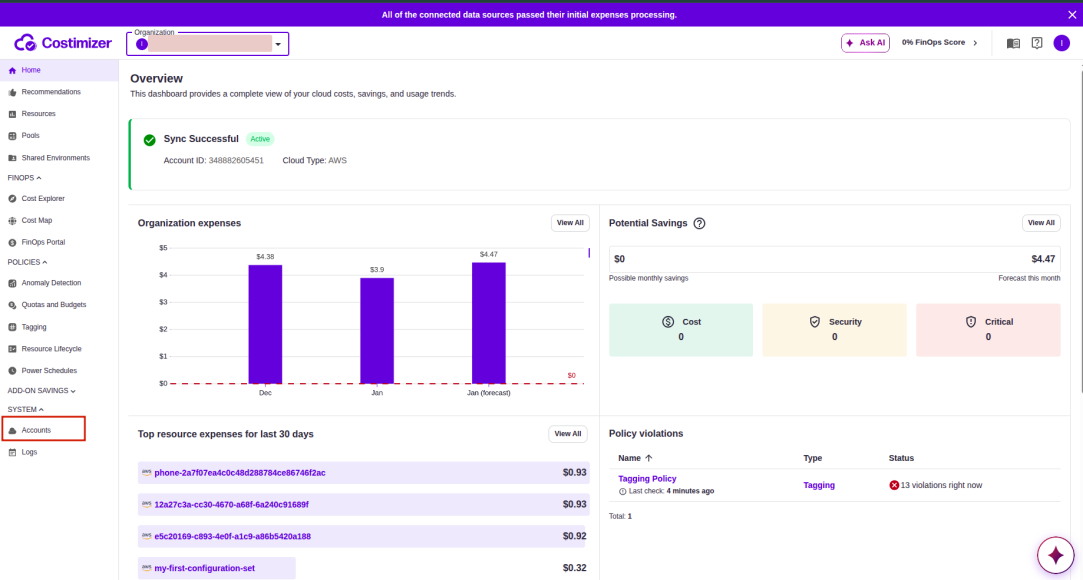This screenshot has height=580, width=1083.
Task: Click '13 violations right now' status
Action: [941, 485]
